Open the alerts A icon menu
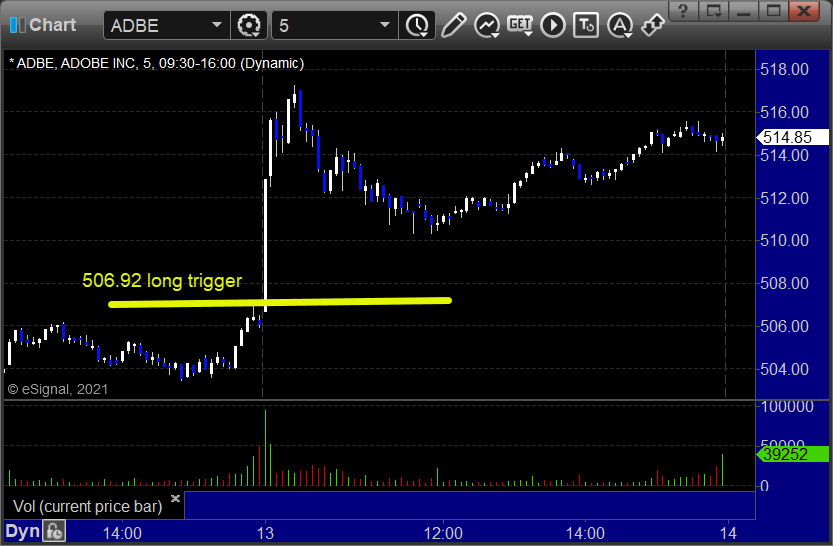Screen dimensions: 833x546 (619, 25)
